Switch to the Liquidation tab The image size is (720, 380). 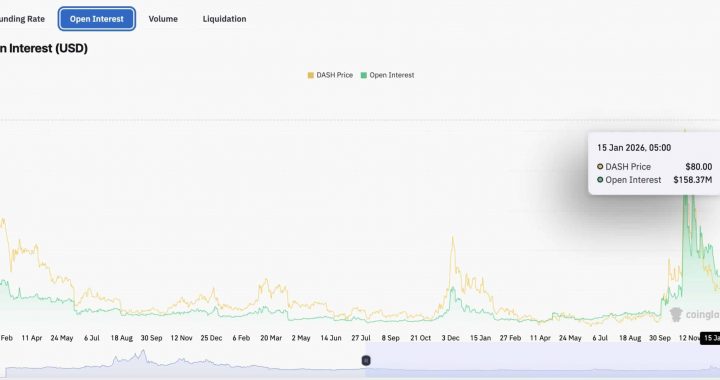pyautogui.click(x=225, y=19)
